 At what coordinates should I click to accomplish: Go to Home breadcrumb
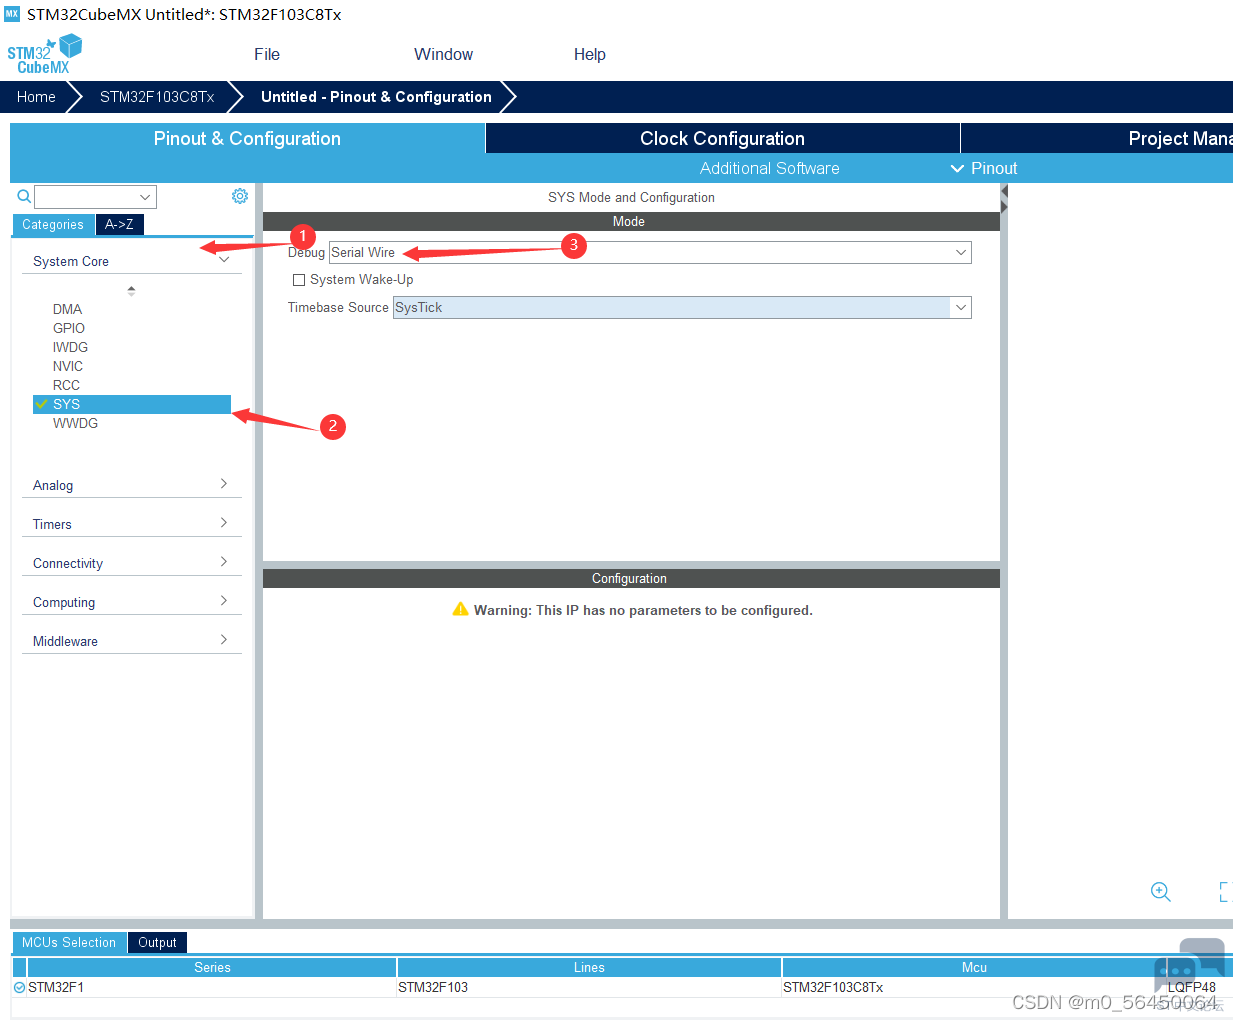point(36,97)
